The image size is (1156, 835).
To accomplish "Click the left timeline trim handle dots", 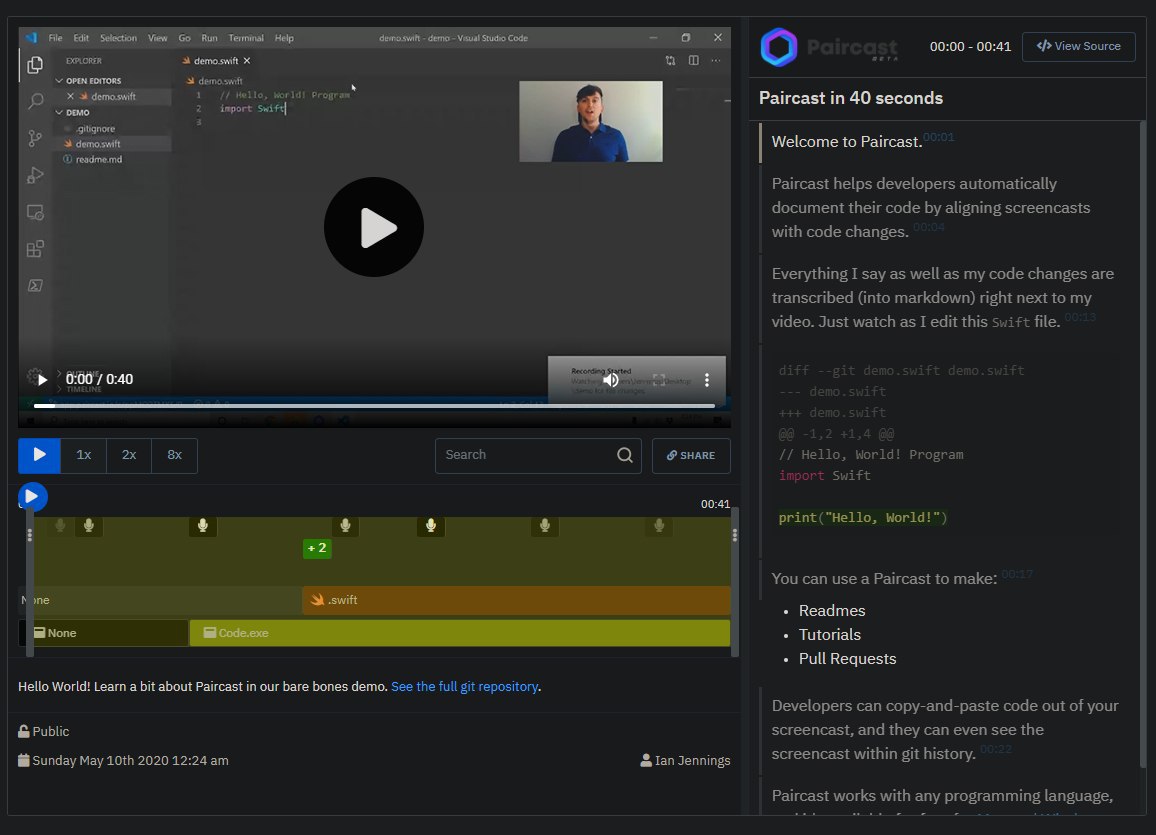I will (x=29, y=536).
